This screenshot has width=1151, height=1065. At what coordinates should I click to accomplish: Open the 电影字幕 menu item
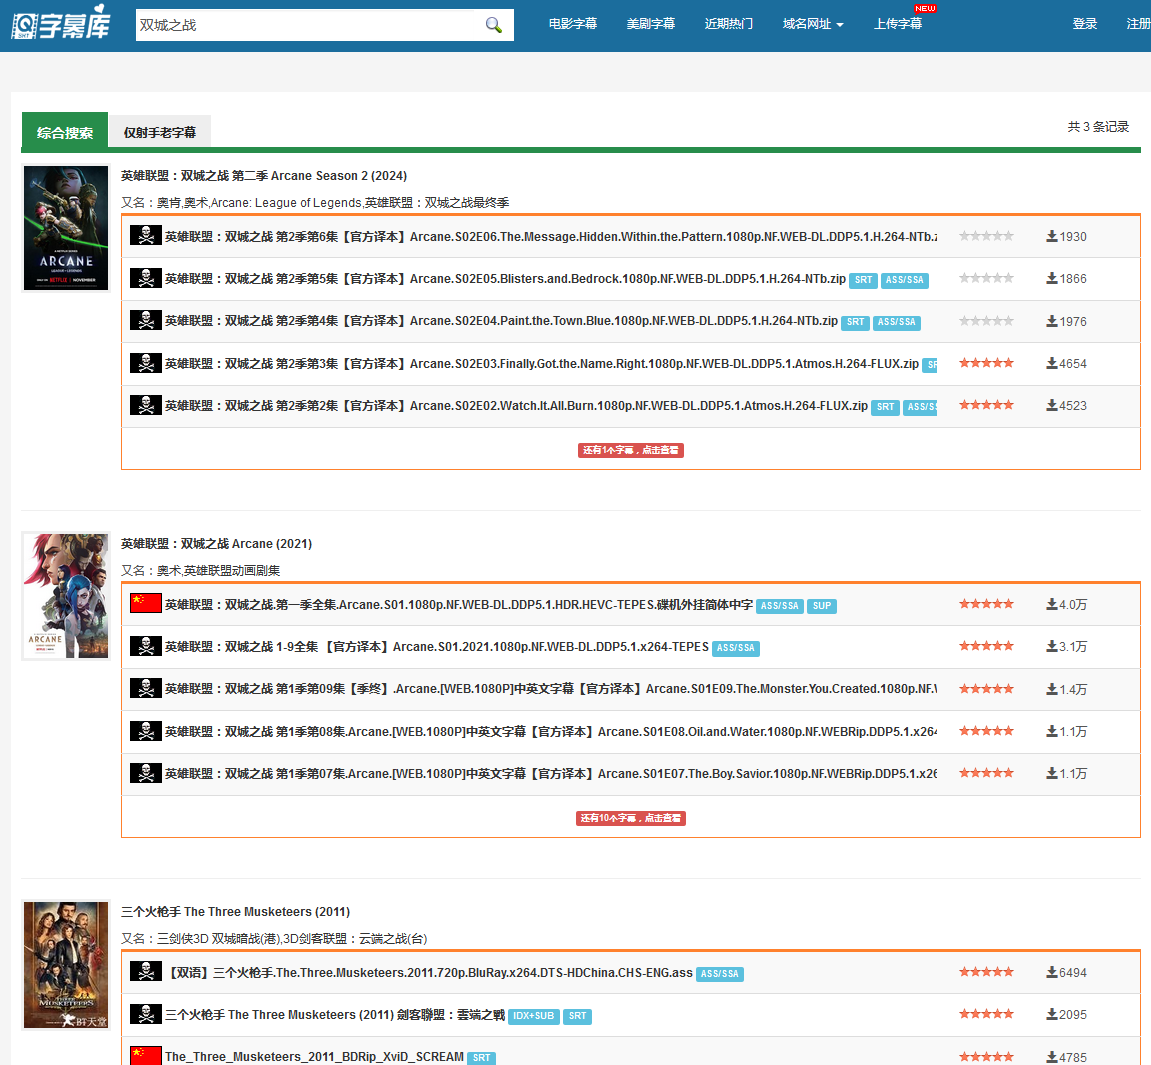click(573, 24)
